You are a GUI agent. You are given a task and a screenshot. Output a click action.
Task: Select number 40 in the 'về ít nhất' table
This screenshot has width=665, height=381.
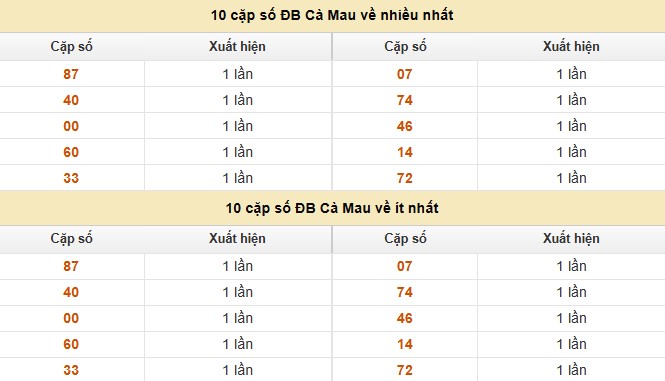[71, 292]
